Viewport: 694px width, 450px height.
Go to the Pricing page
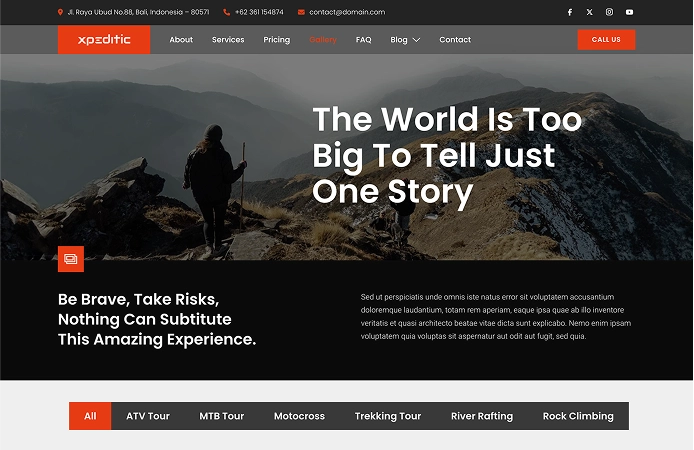[277, 40]
